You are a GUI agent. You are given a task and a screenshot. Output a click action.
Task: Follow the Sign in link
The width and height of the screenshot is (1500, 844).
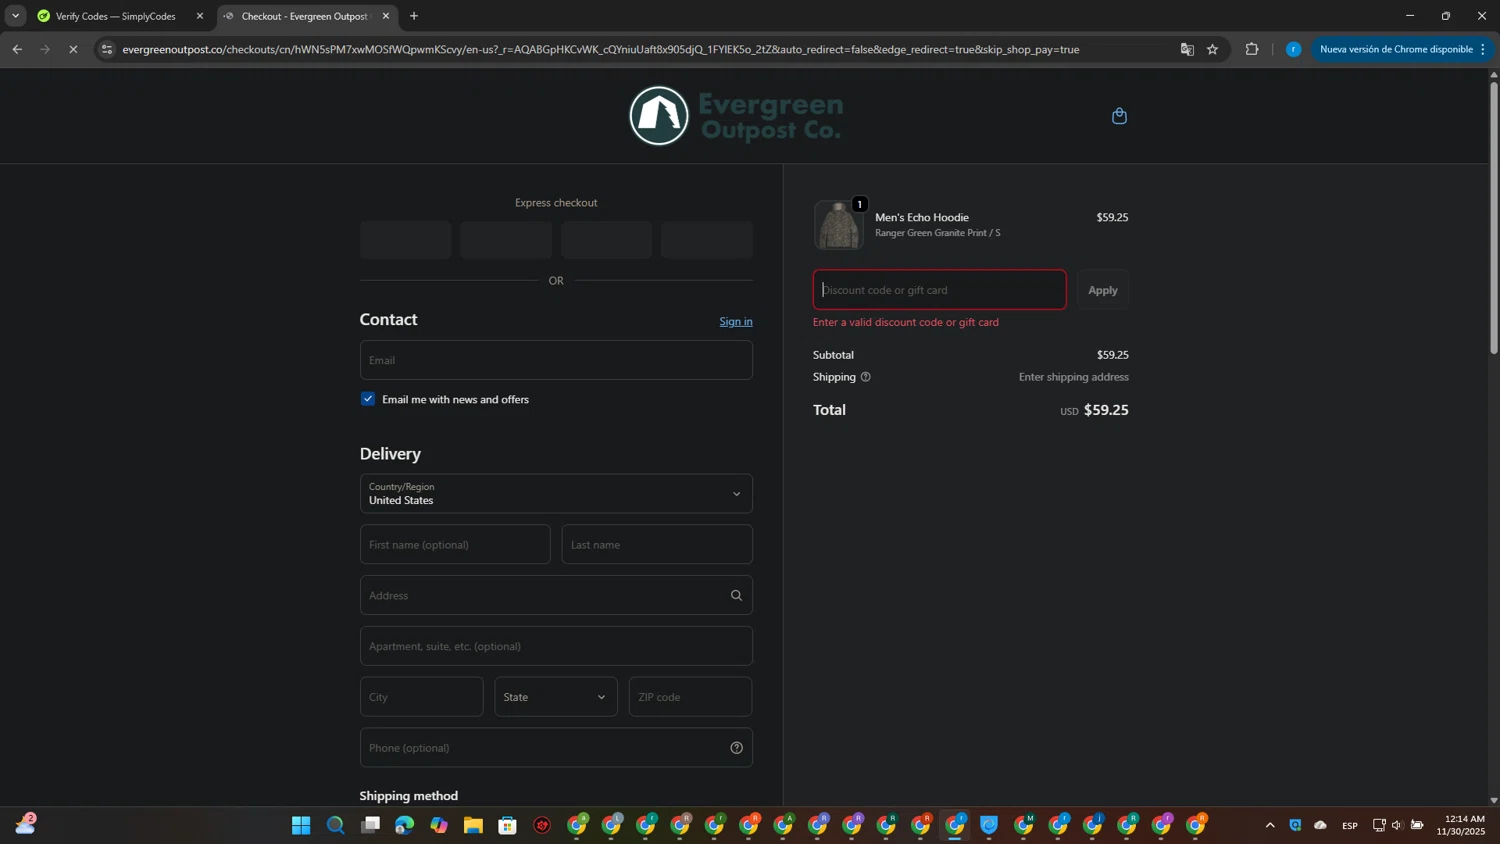coord(736,321)
